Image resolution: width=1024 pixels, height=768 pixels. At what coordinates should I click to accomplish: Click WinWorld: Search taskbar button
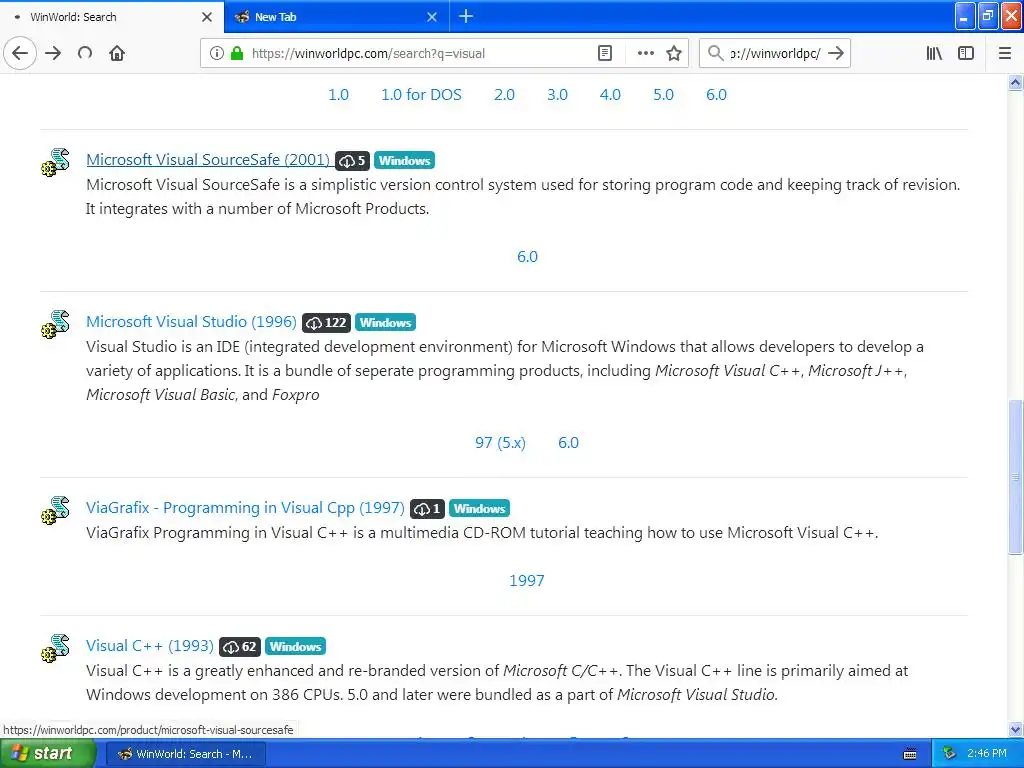185,754
